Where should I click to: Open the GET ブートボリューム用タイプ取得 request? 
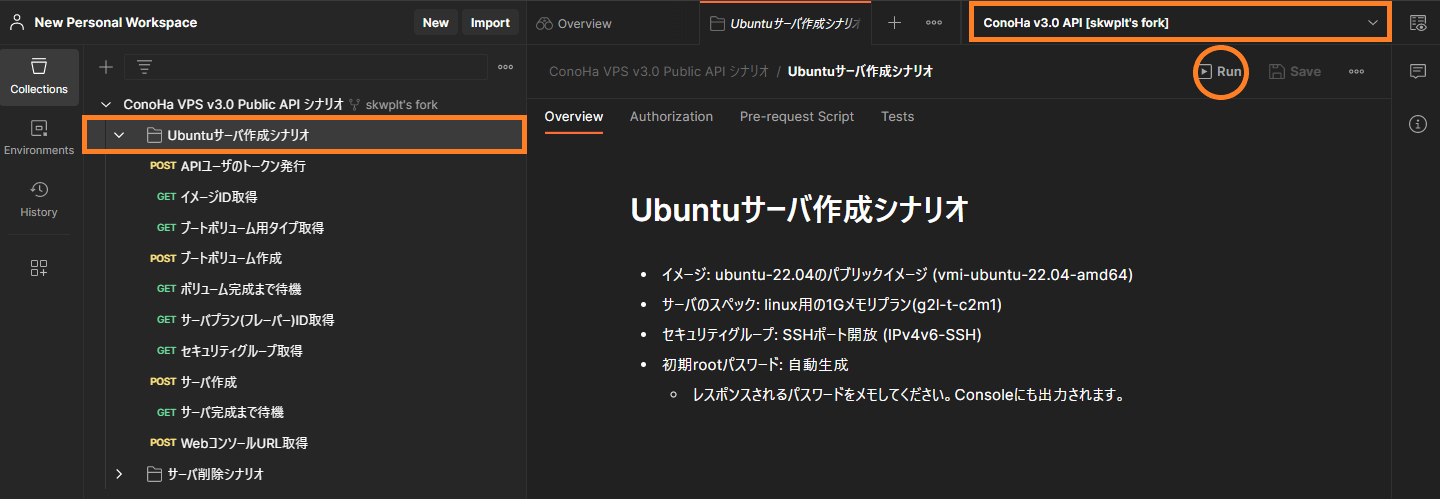pyautogui.click(x=304, y=228)
